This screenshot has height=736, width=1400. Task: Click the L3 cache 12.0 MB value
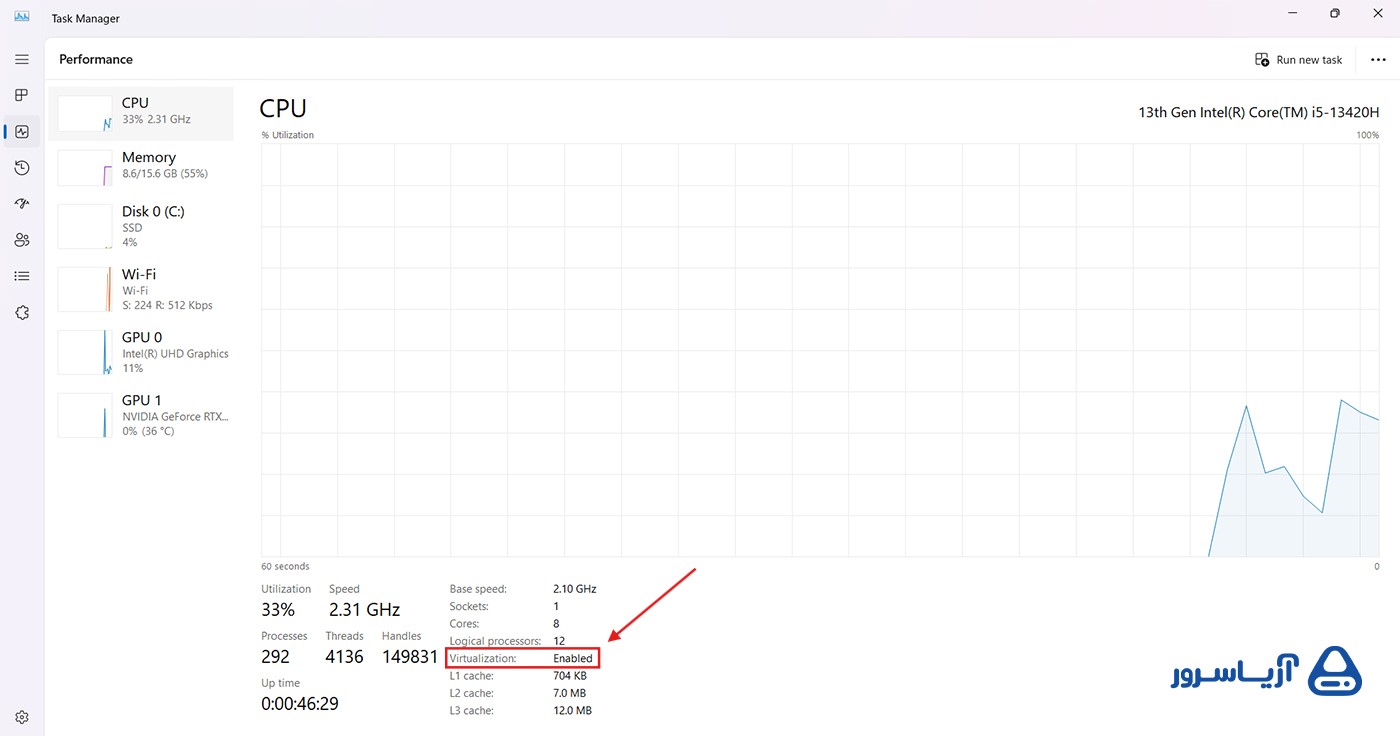click(573, 711)
